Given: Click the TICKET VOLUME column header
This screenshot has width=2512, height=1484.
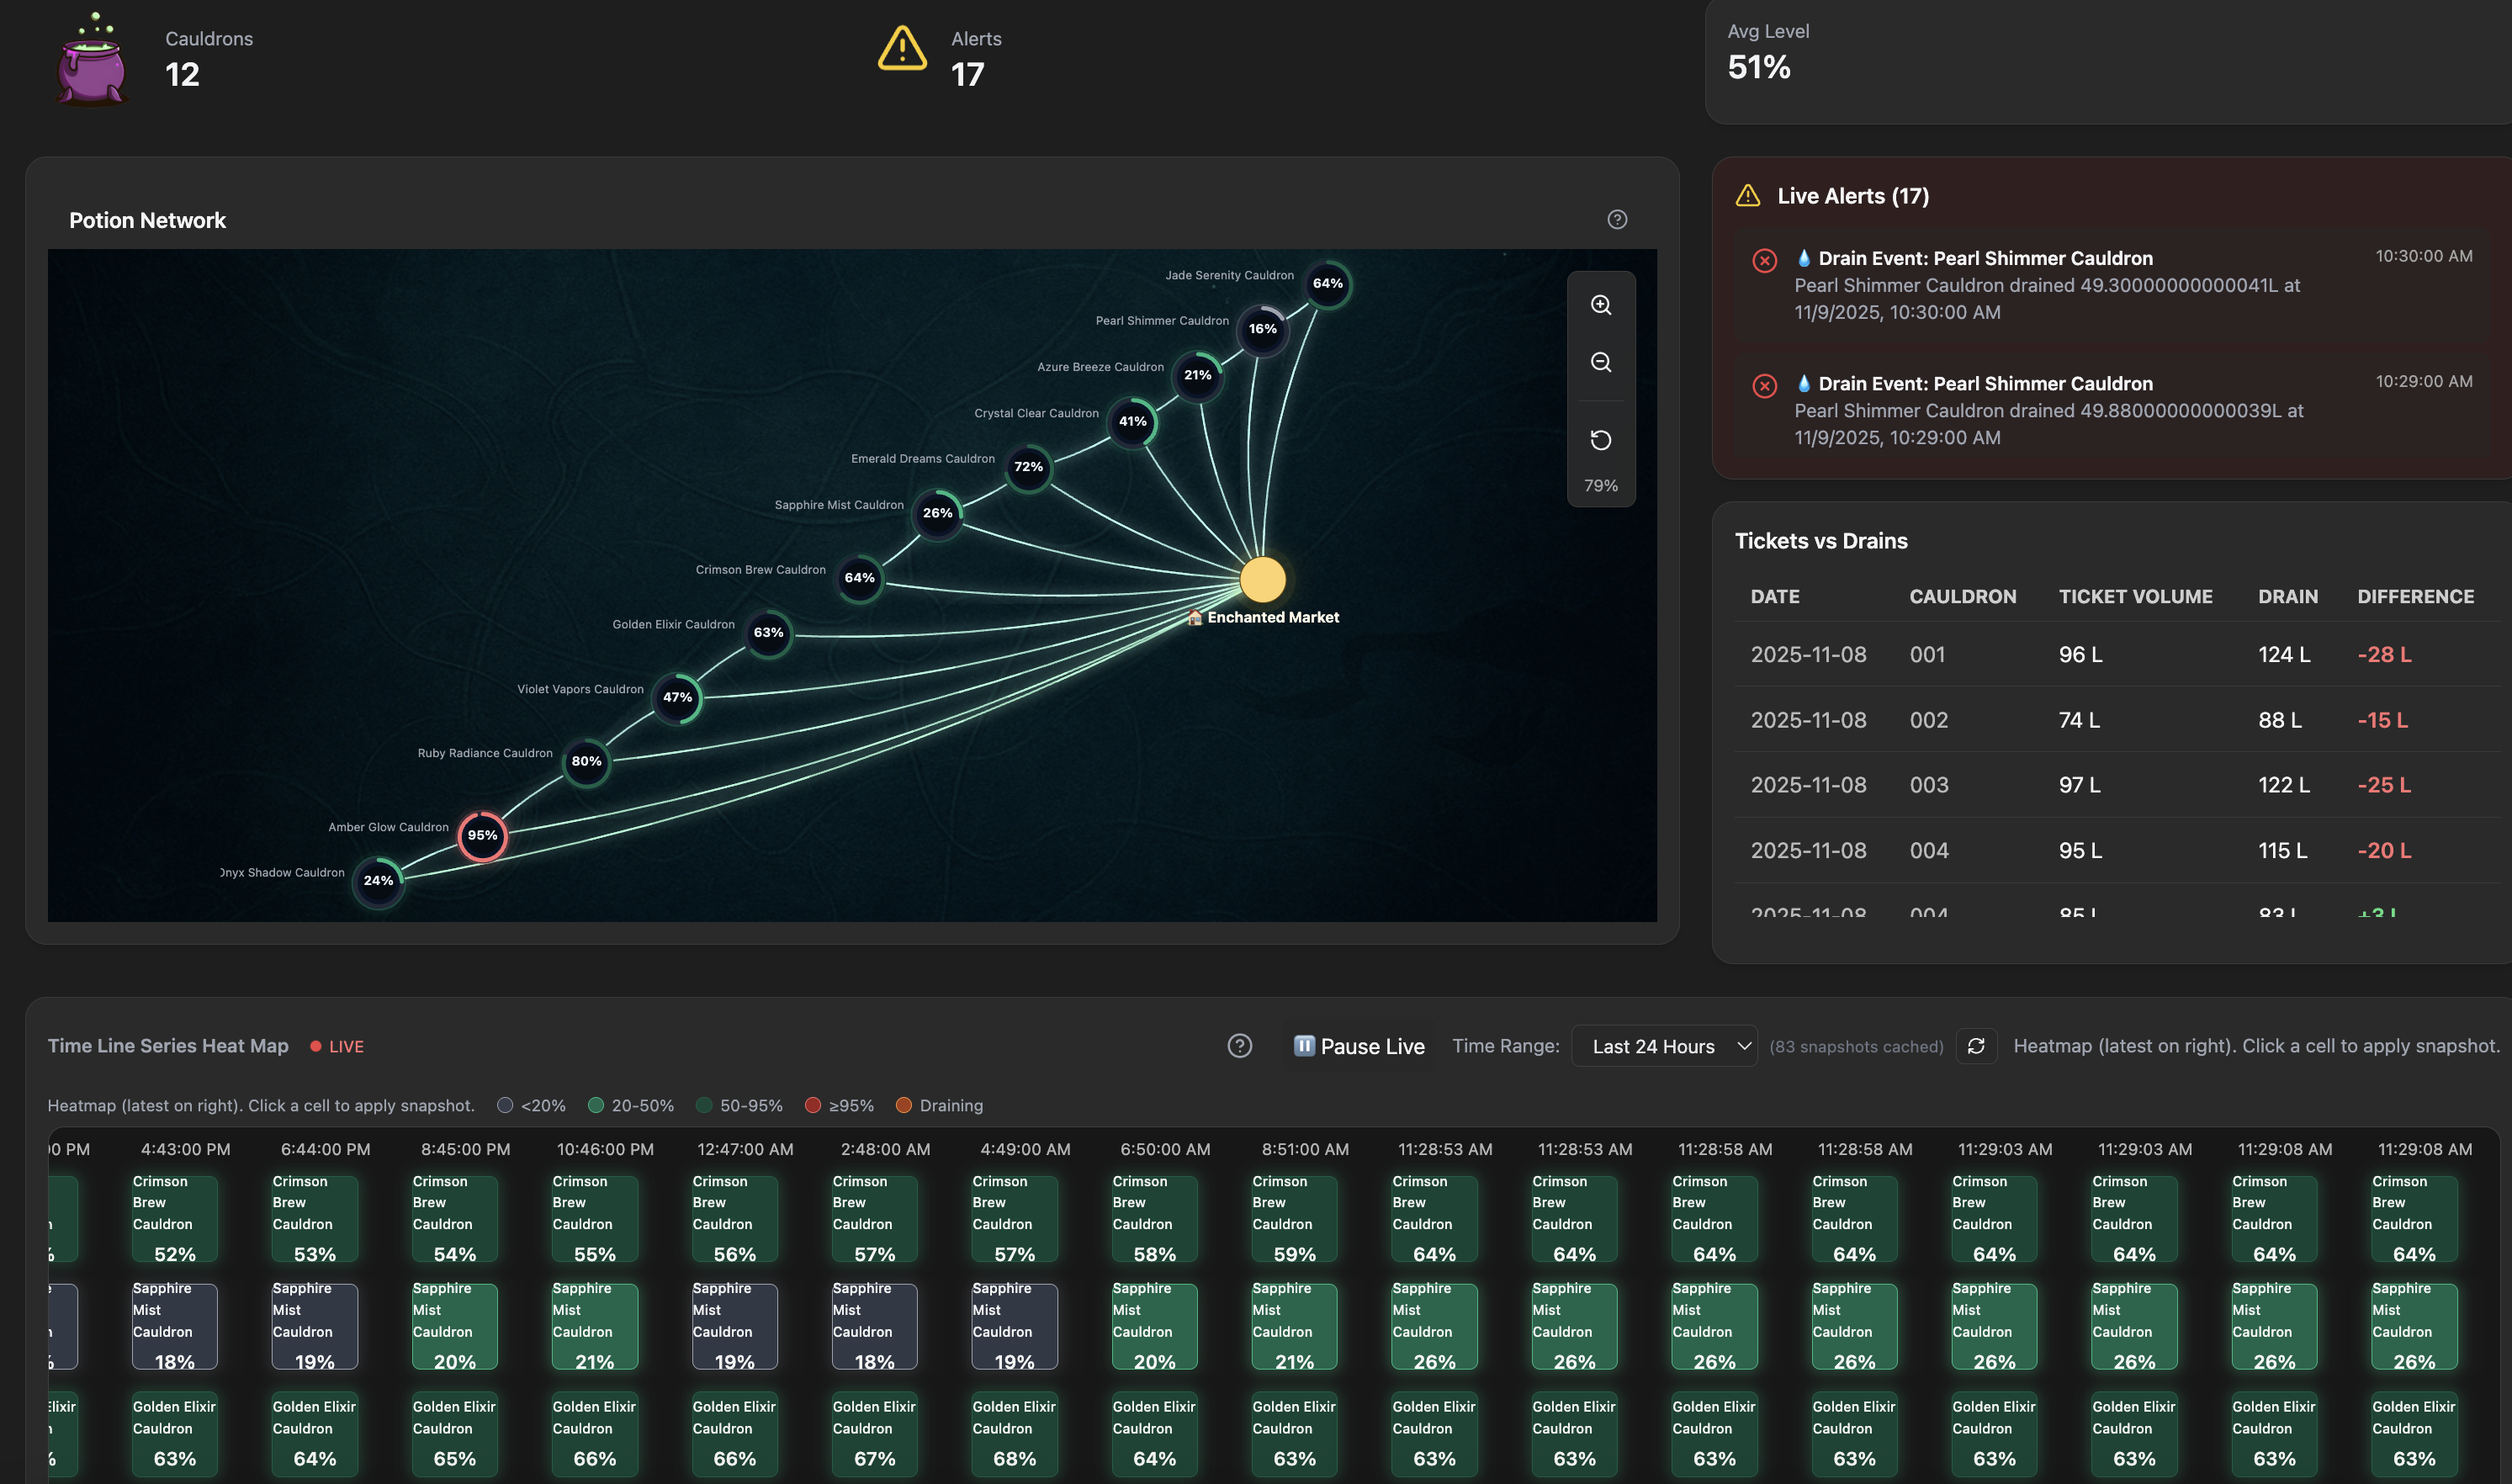Looking at the screenshot, I should click(x=2135, y=597).
